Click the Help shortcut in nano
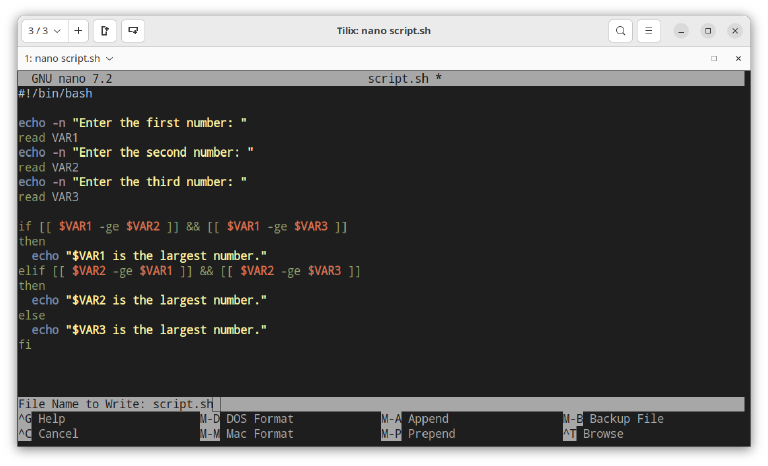768x466 pixels. [x=50, y=419]
